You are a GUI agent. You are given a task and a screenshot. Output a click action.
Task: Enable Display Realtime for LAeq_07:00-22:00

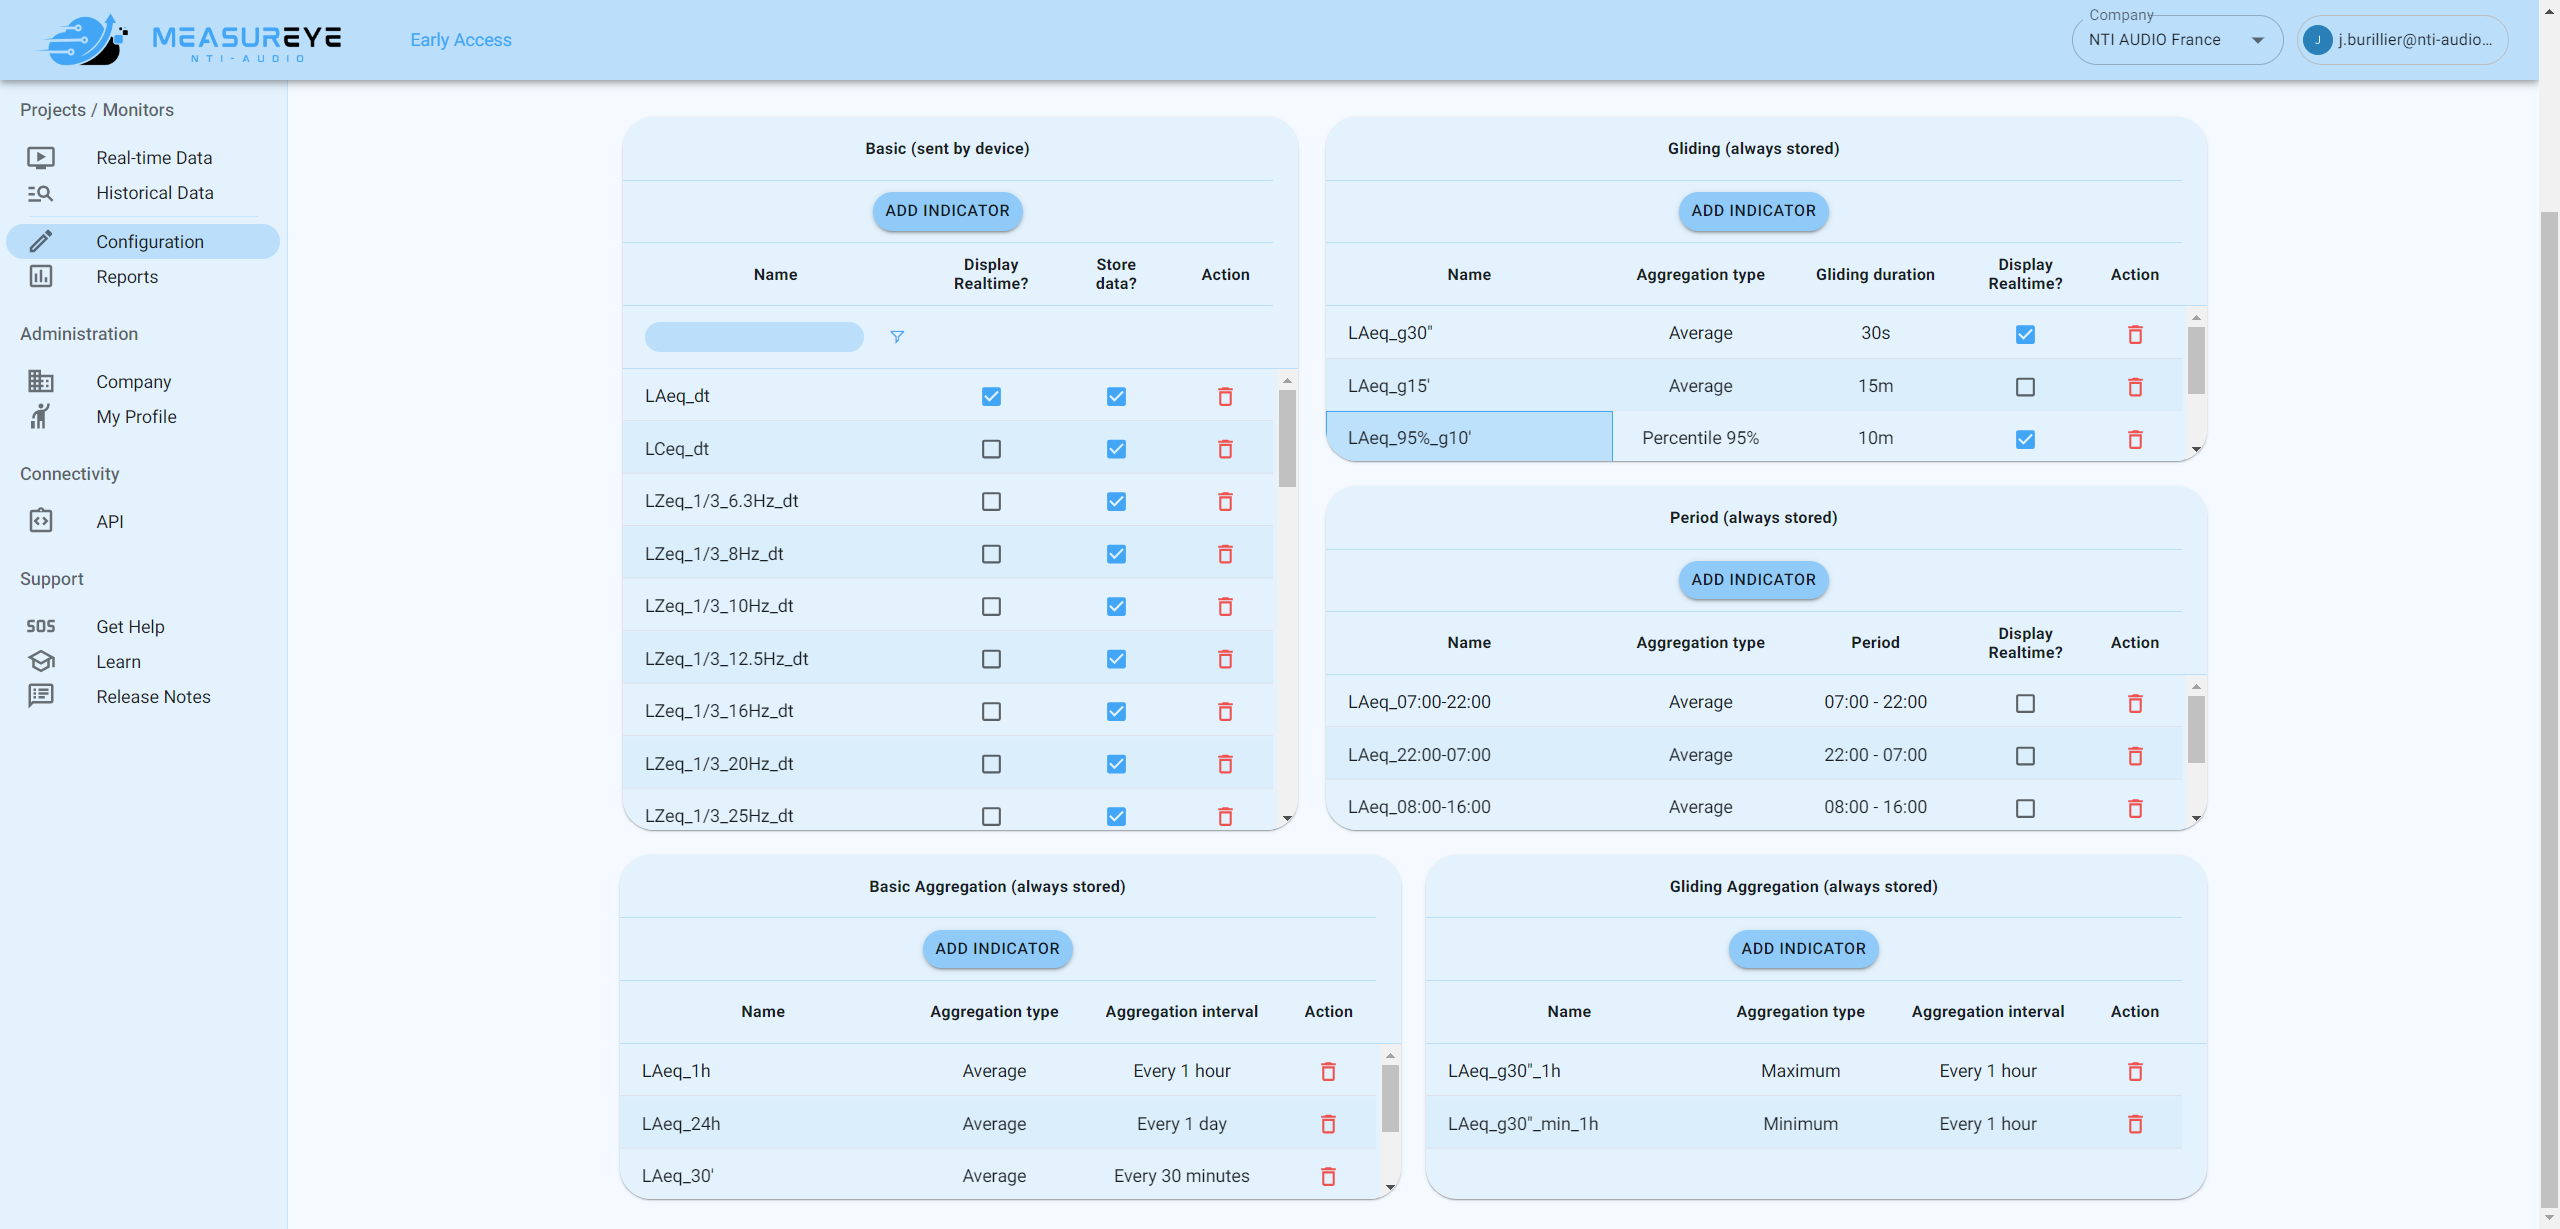click(x=2025, y=703)
